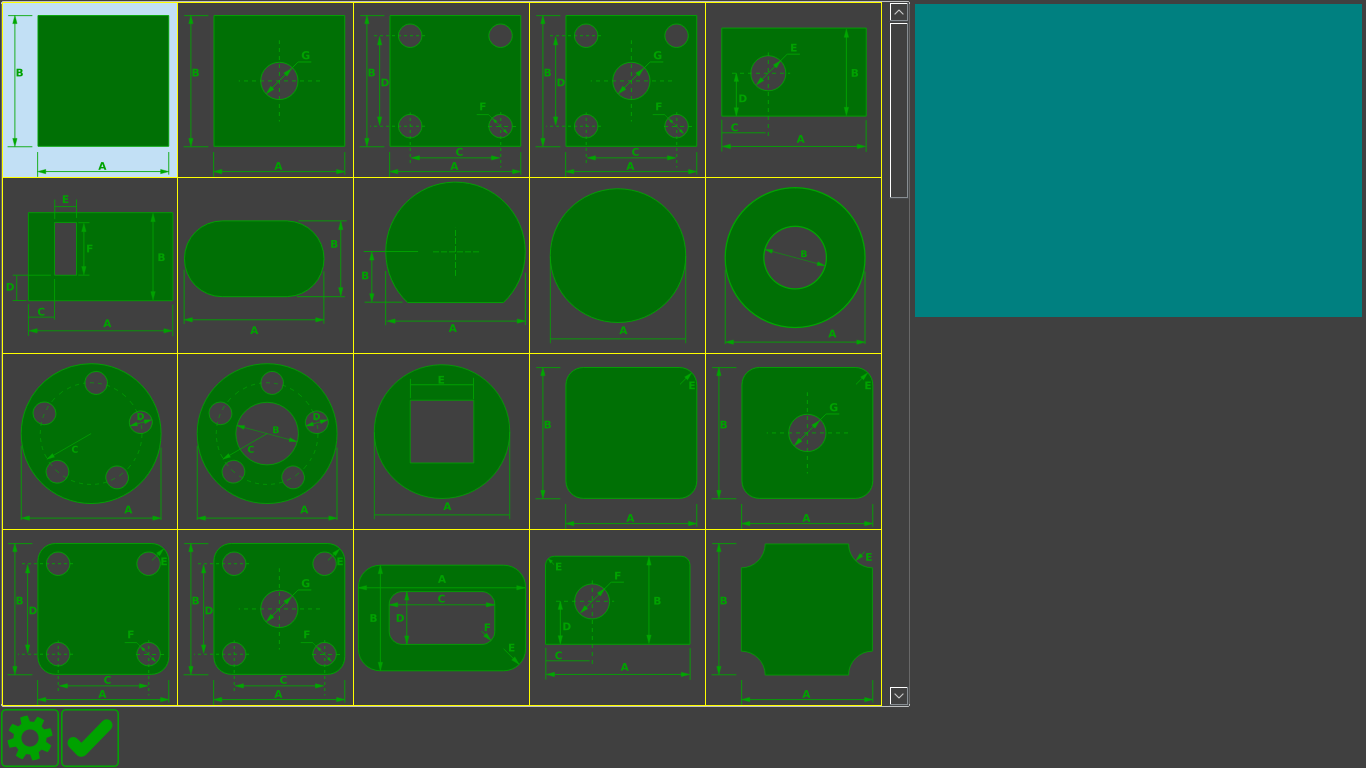1366x768 pixels.
Task: Pick circle with flat bottom shape
Action: click(x=442, y=266)
